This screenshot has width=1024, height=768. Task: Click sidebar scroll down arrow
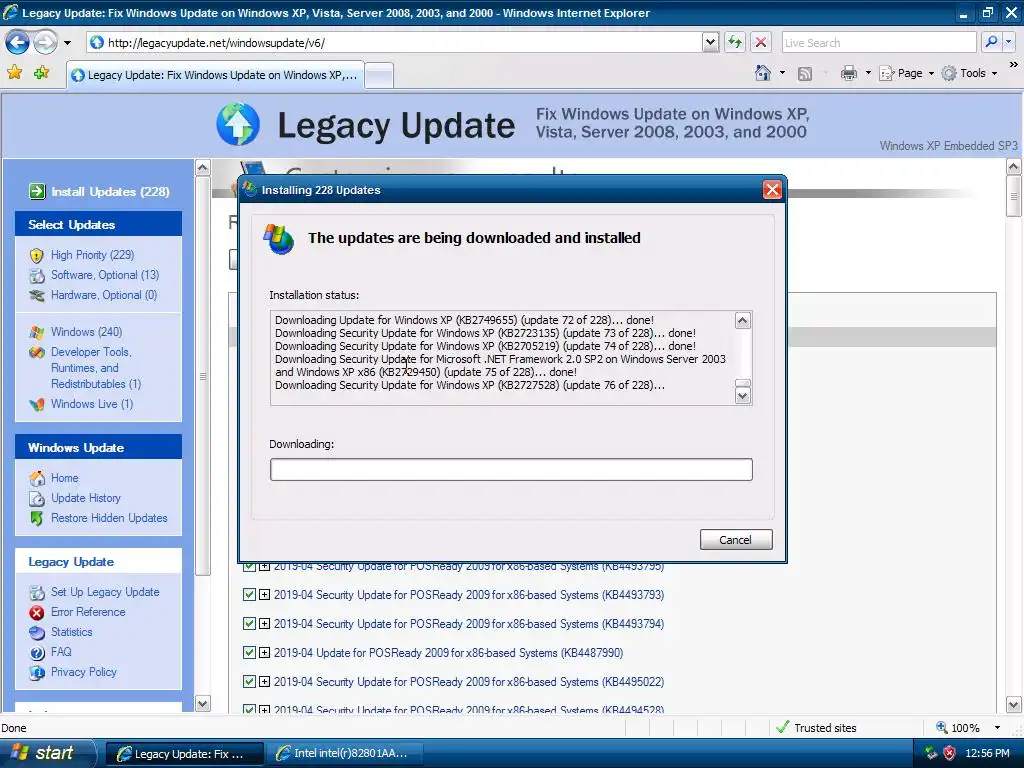(202, 704)
